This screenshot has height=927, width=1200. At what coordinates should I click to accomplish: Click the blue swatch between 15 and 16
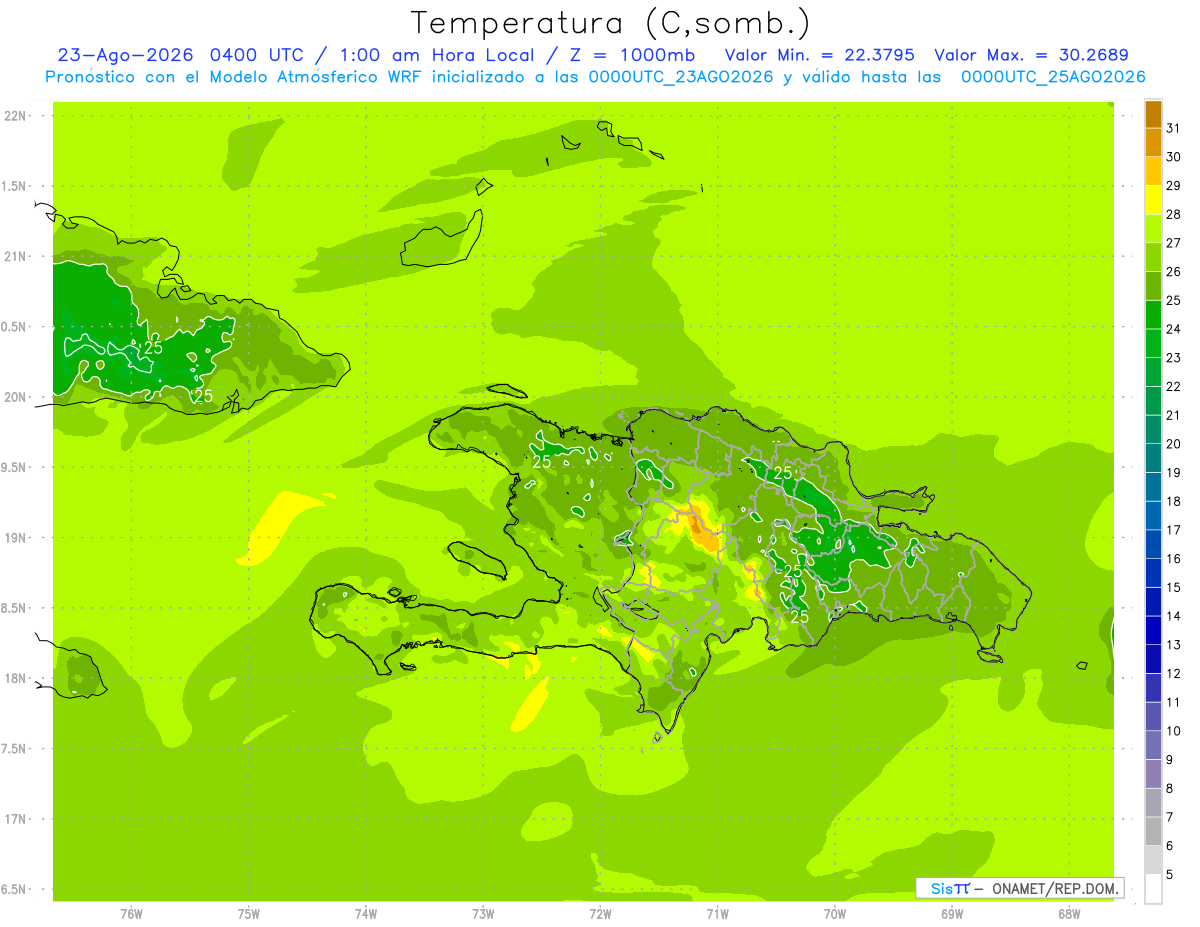pyautogui.click(x=1153, y=572)
